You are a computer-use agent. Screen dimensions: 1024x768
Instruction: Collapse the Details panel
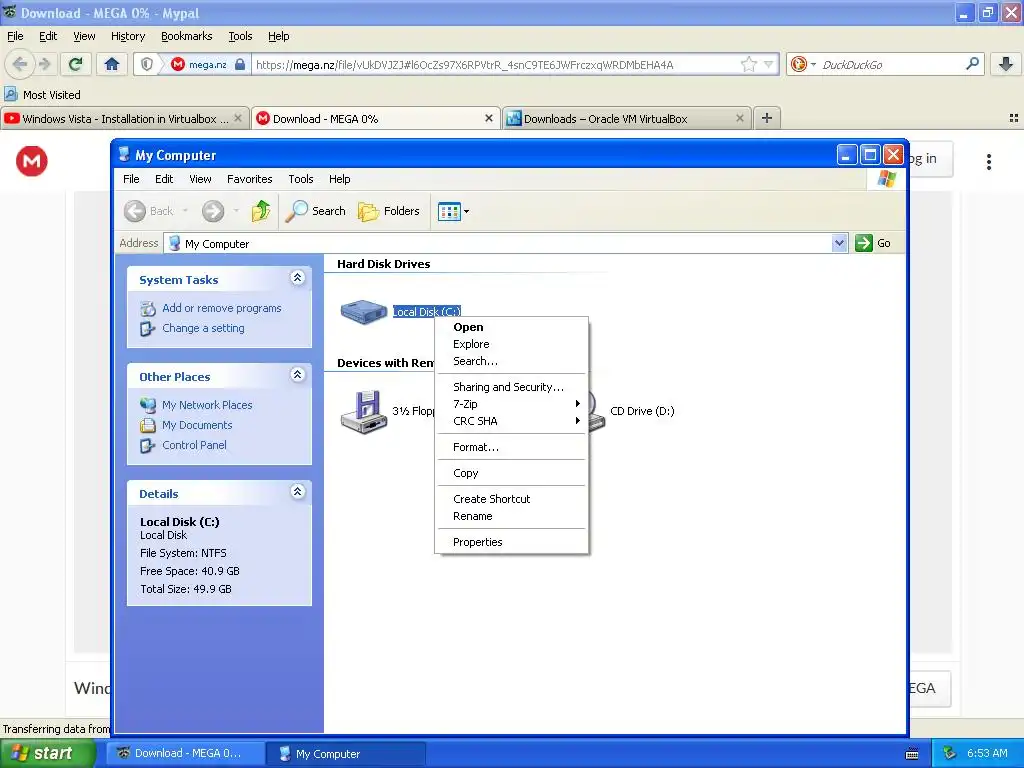pyautogui.click(x=297, y=492)
